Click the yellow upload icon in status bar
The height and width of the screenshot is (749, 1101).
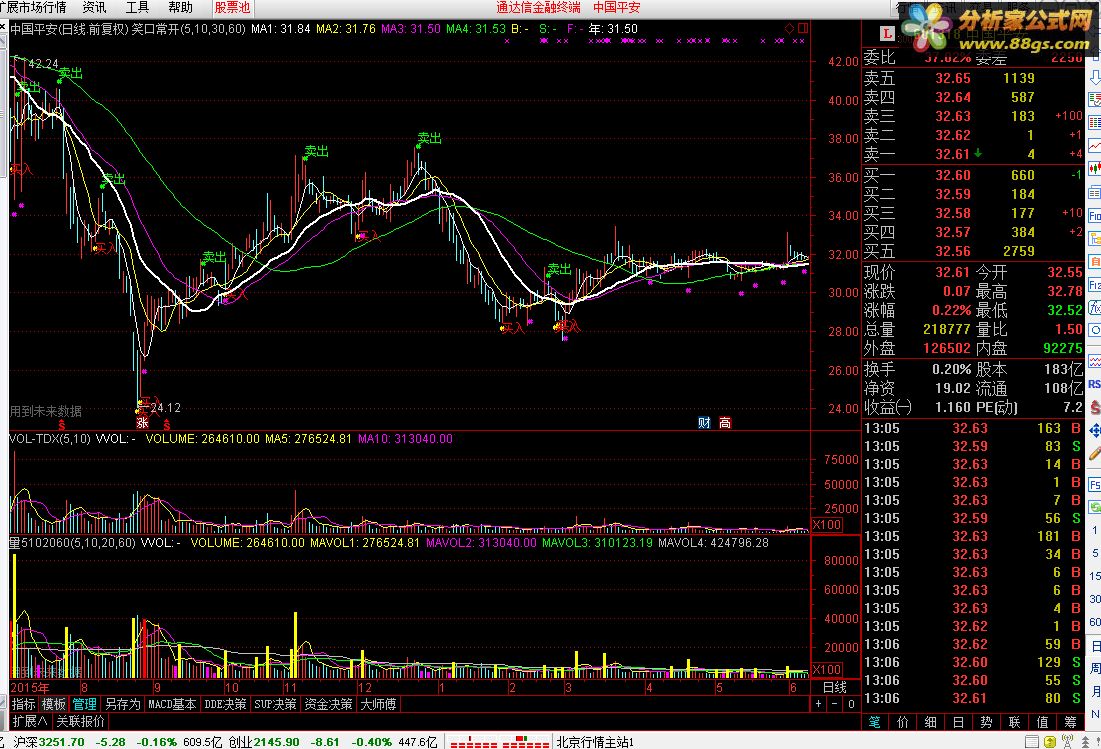(x=1050, y=741)
